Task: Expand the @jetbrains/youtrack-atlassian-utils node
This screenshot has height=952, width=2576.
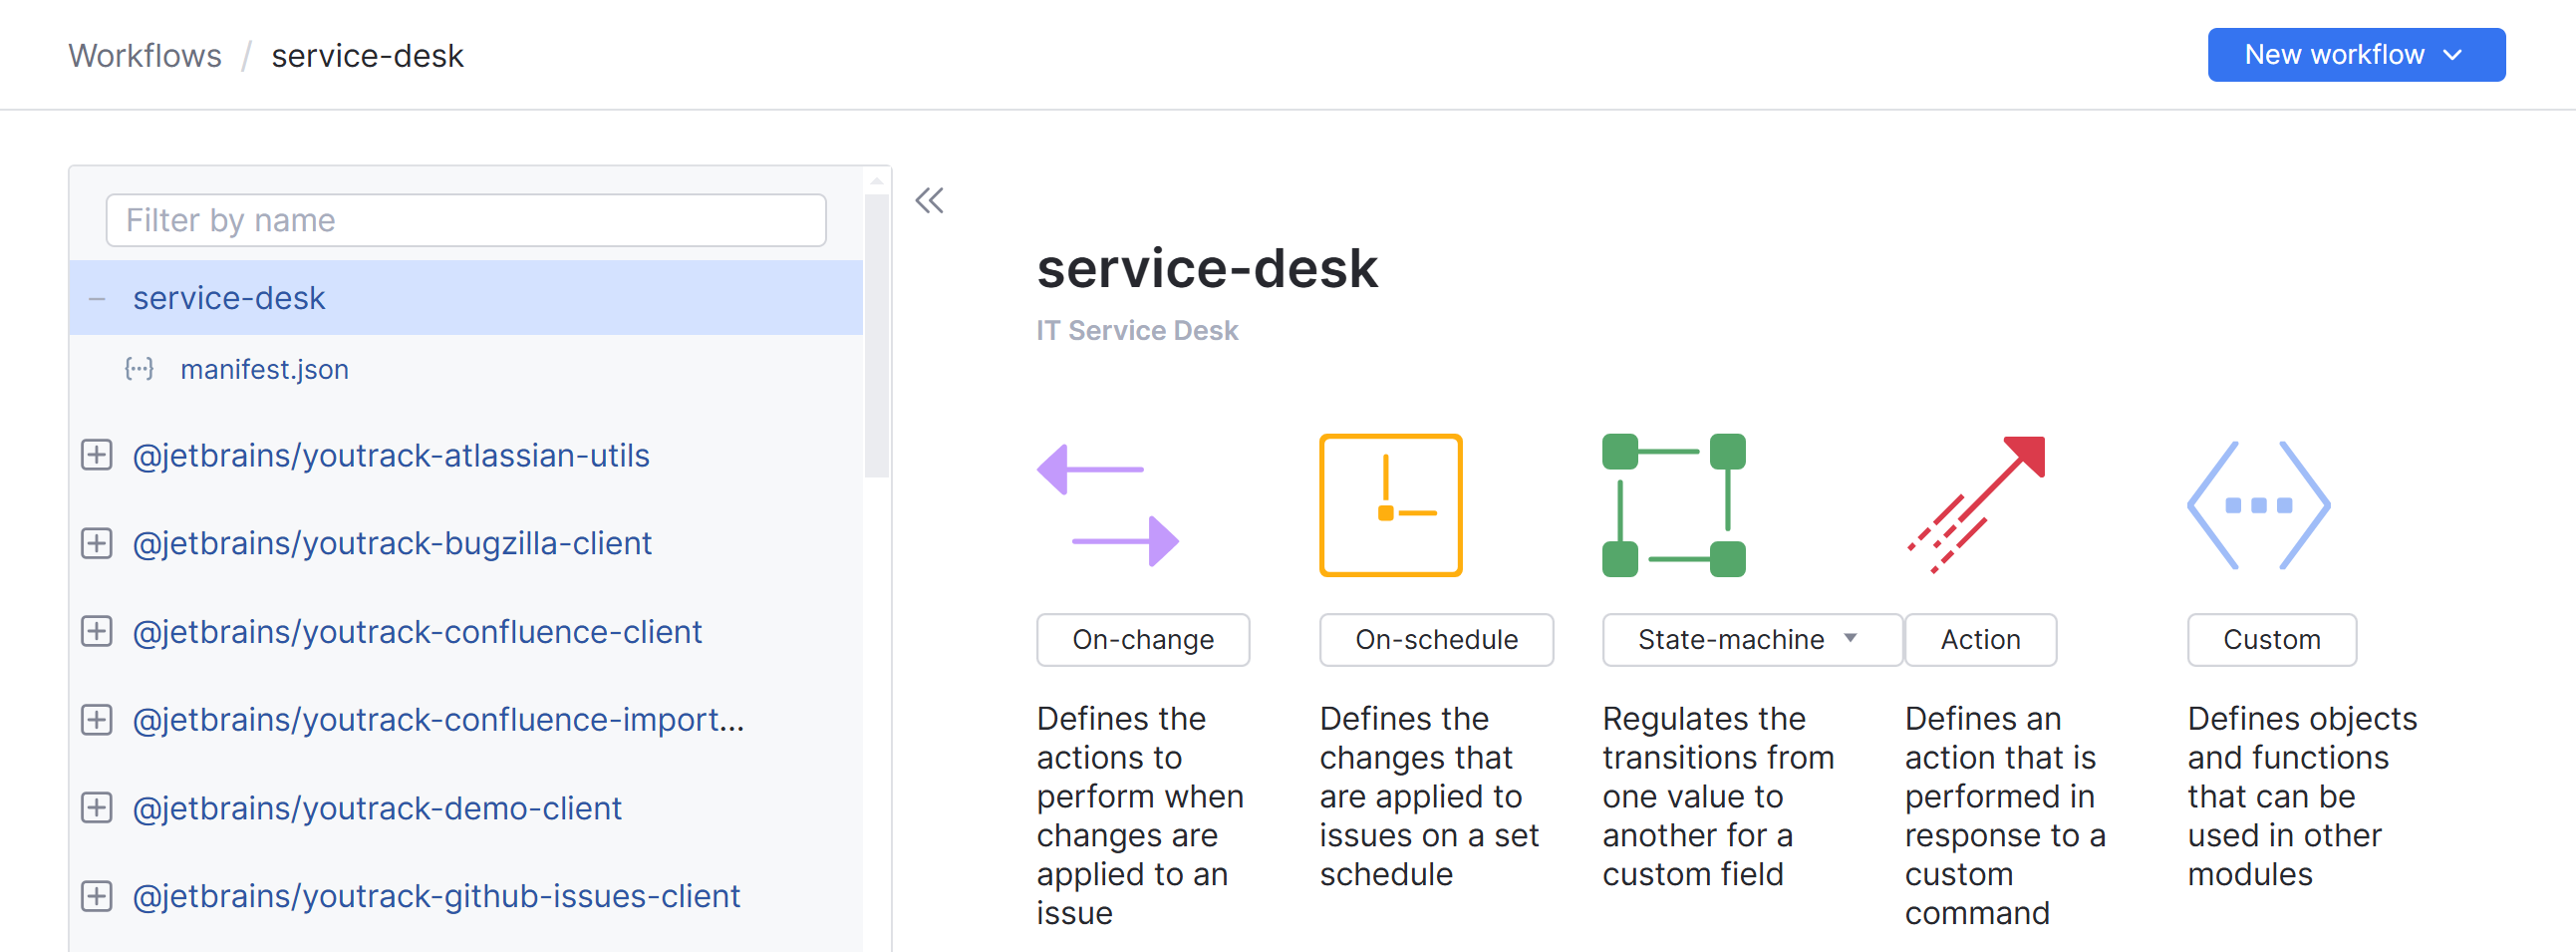Action: coord(96,455)
